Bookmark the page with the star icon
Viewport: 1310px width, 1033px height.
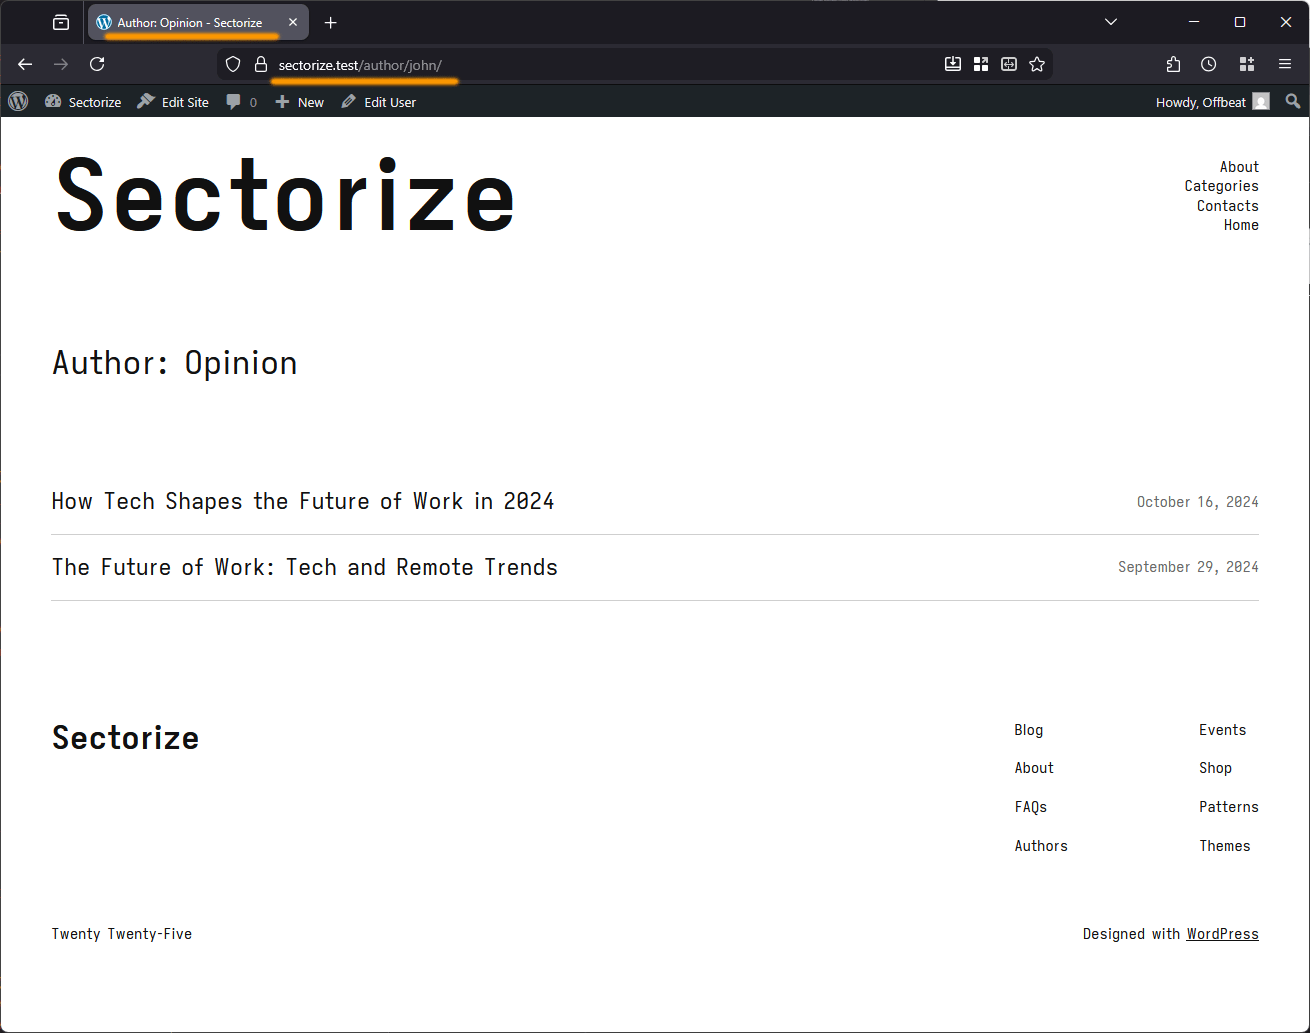point(1037,63)
